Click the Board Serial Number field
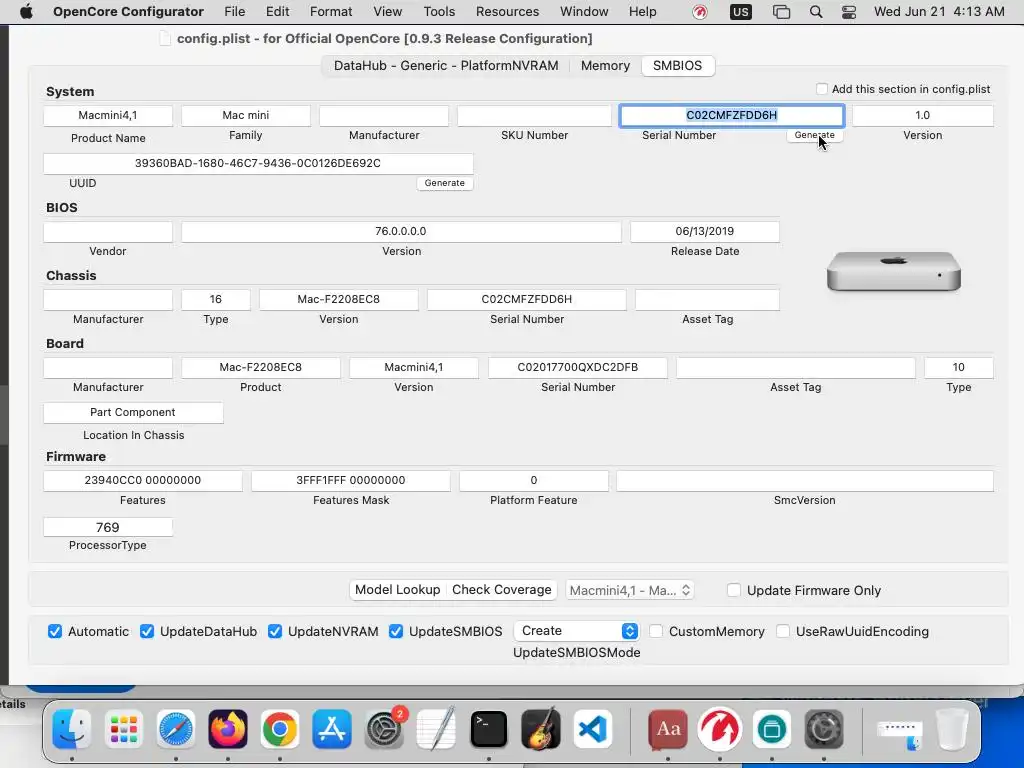This screenshot has width=1024, height=768. point(577,367)
